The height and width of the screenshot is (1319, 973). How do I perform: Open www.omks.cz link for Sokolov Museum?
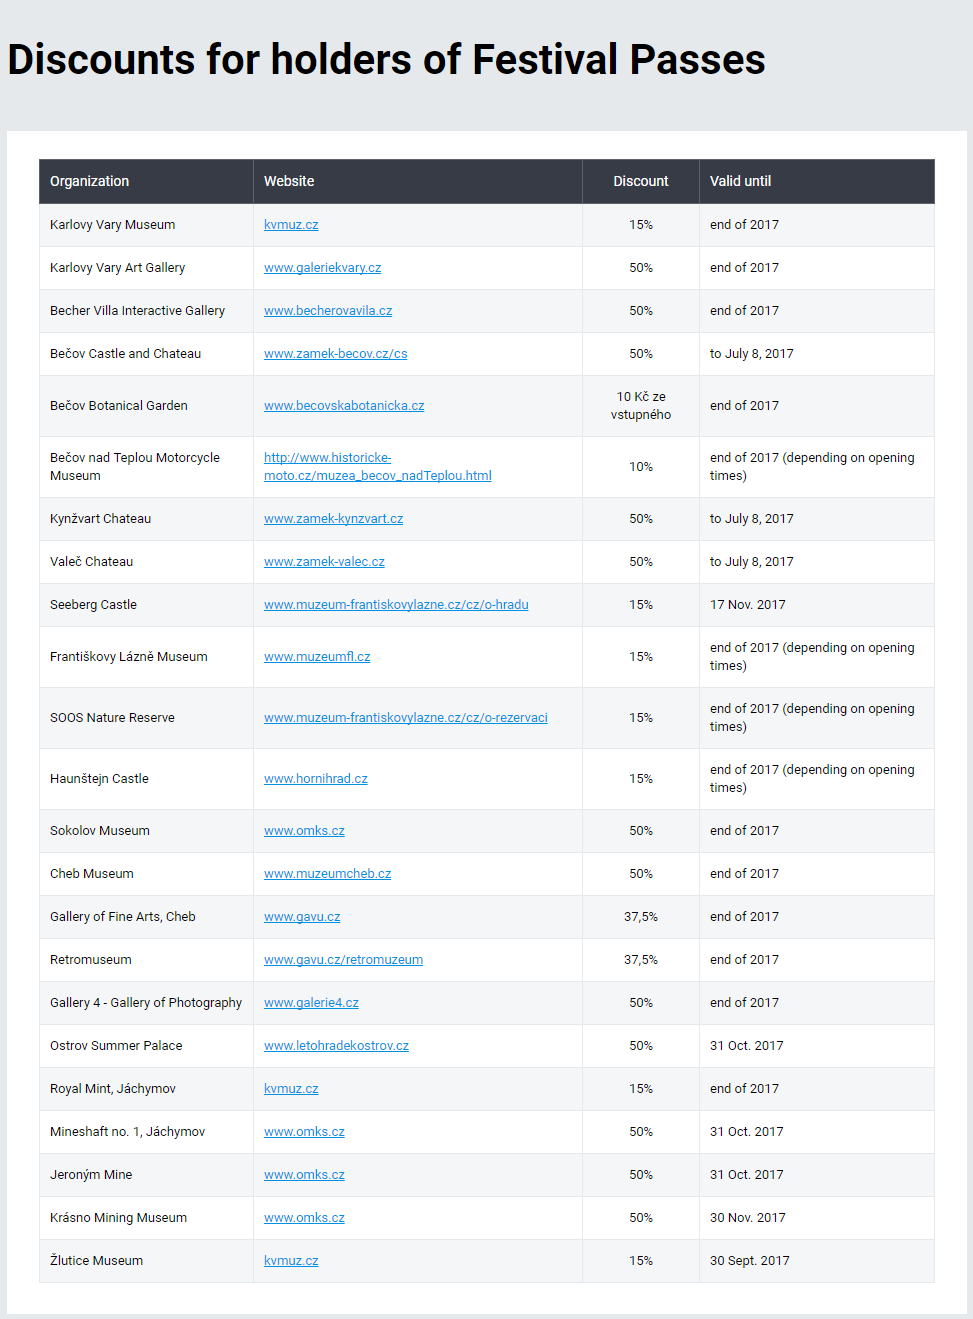click(304, 831)
